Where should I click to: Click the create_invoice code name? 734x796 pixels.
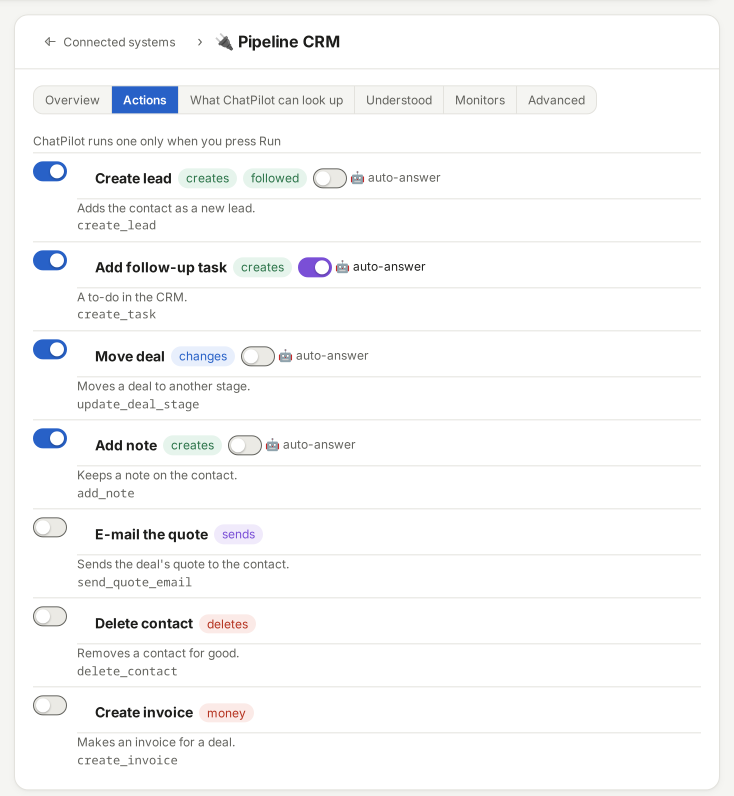[127, 760]
